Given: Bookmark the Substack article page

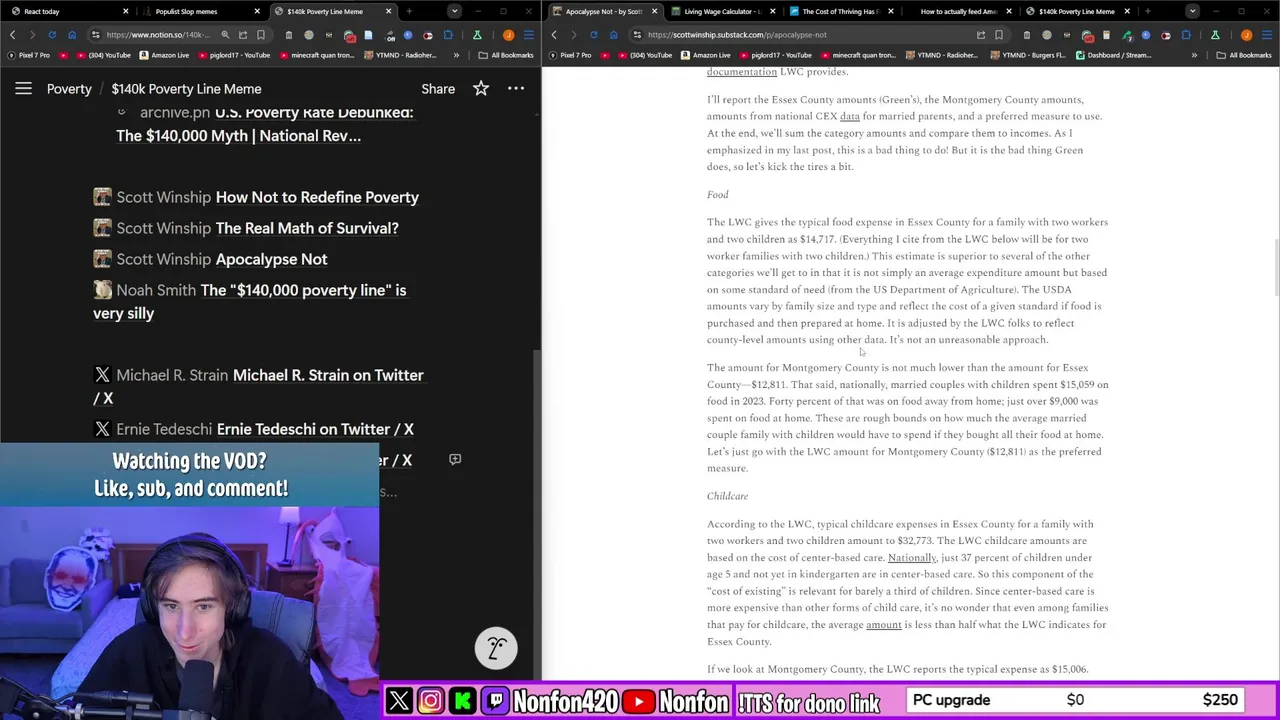Looking at the screenshot, I should [999, 34].
